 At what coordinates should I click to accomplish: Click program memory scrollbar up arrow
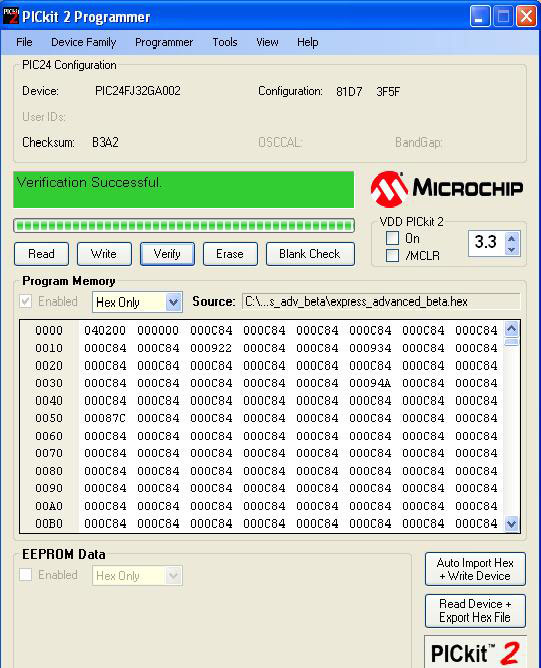click(512, 328)
